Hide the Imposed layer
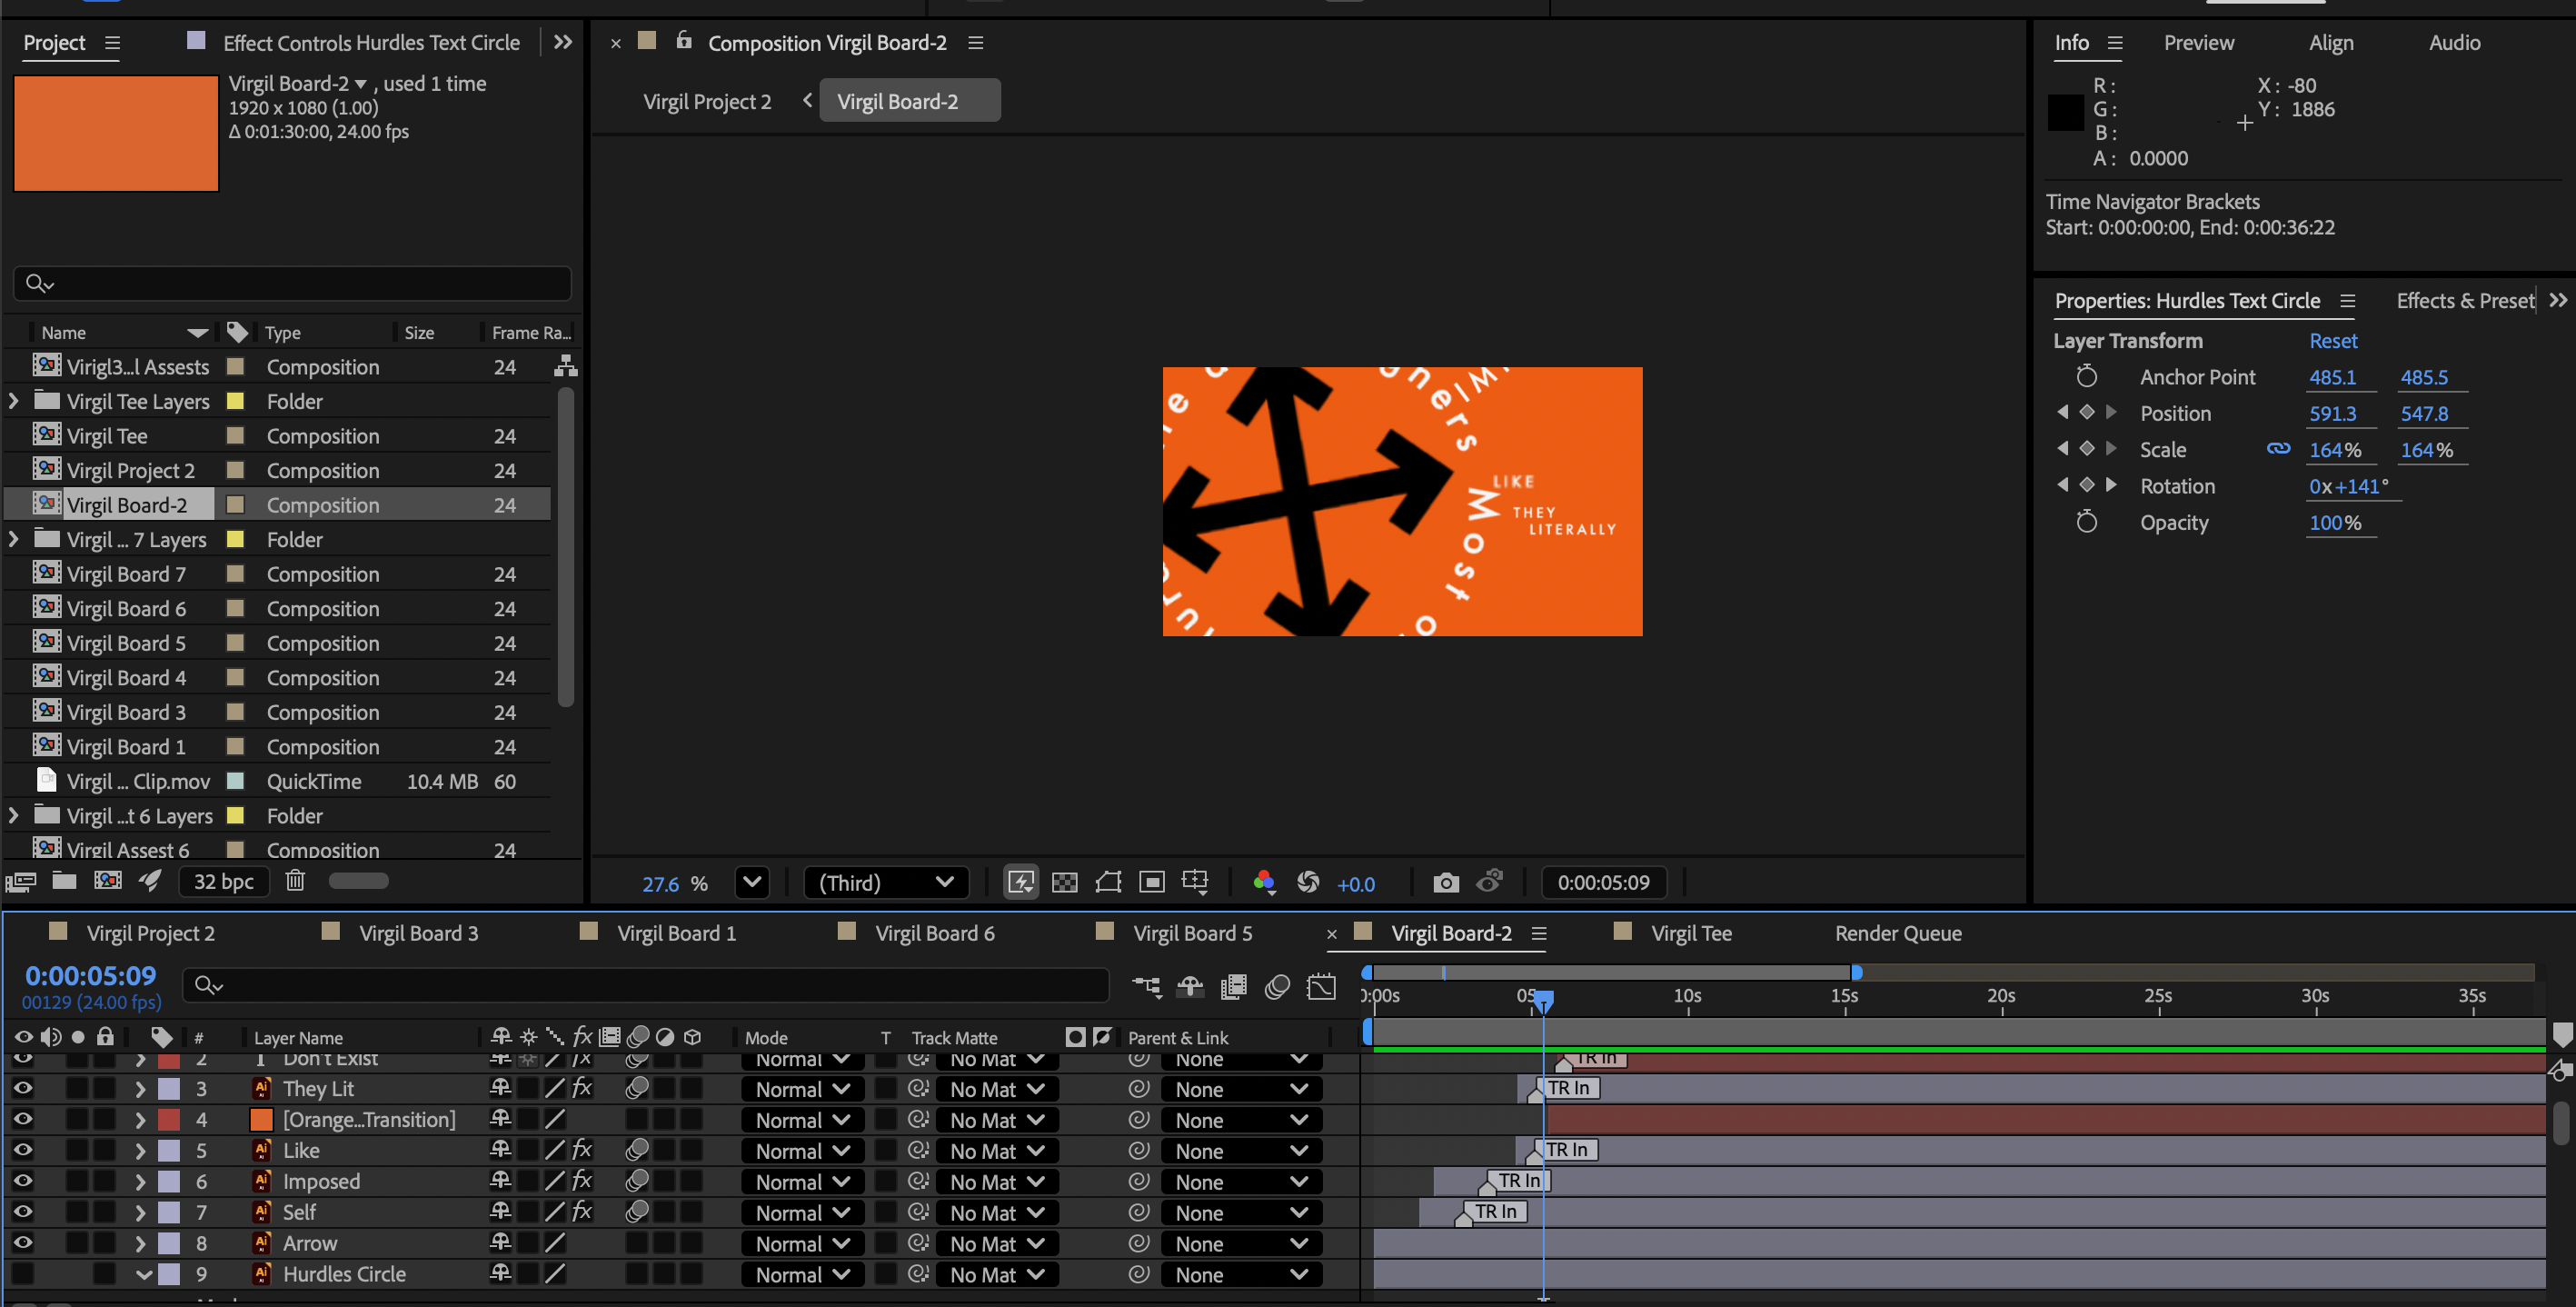 (23, 1181)
